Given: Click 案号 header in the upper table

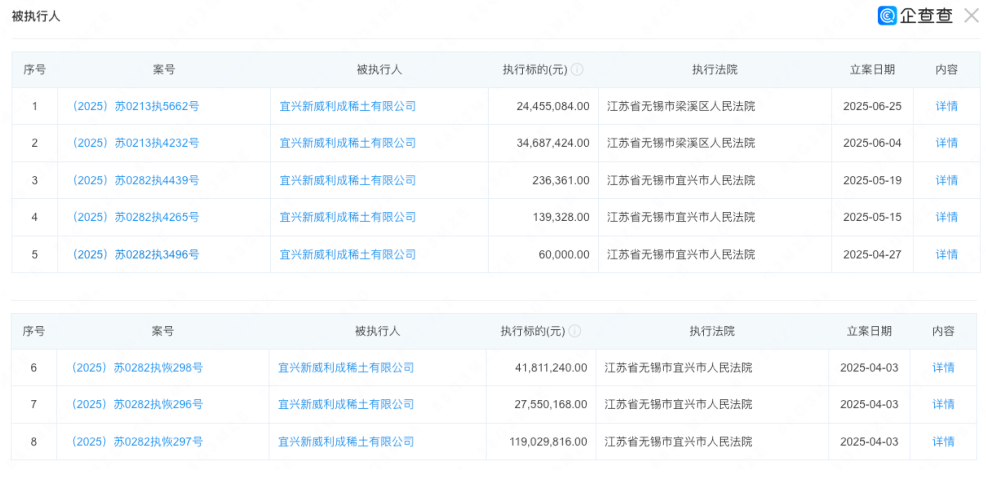Looking at the screenshot, I should [164, 70].
